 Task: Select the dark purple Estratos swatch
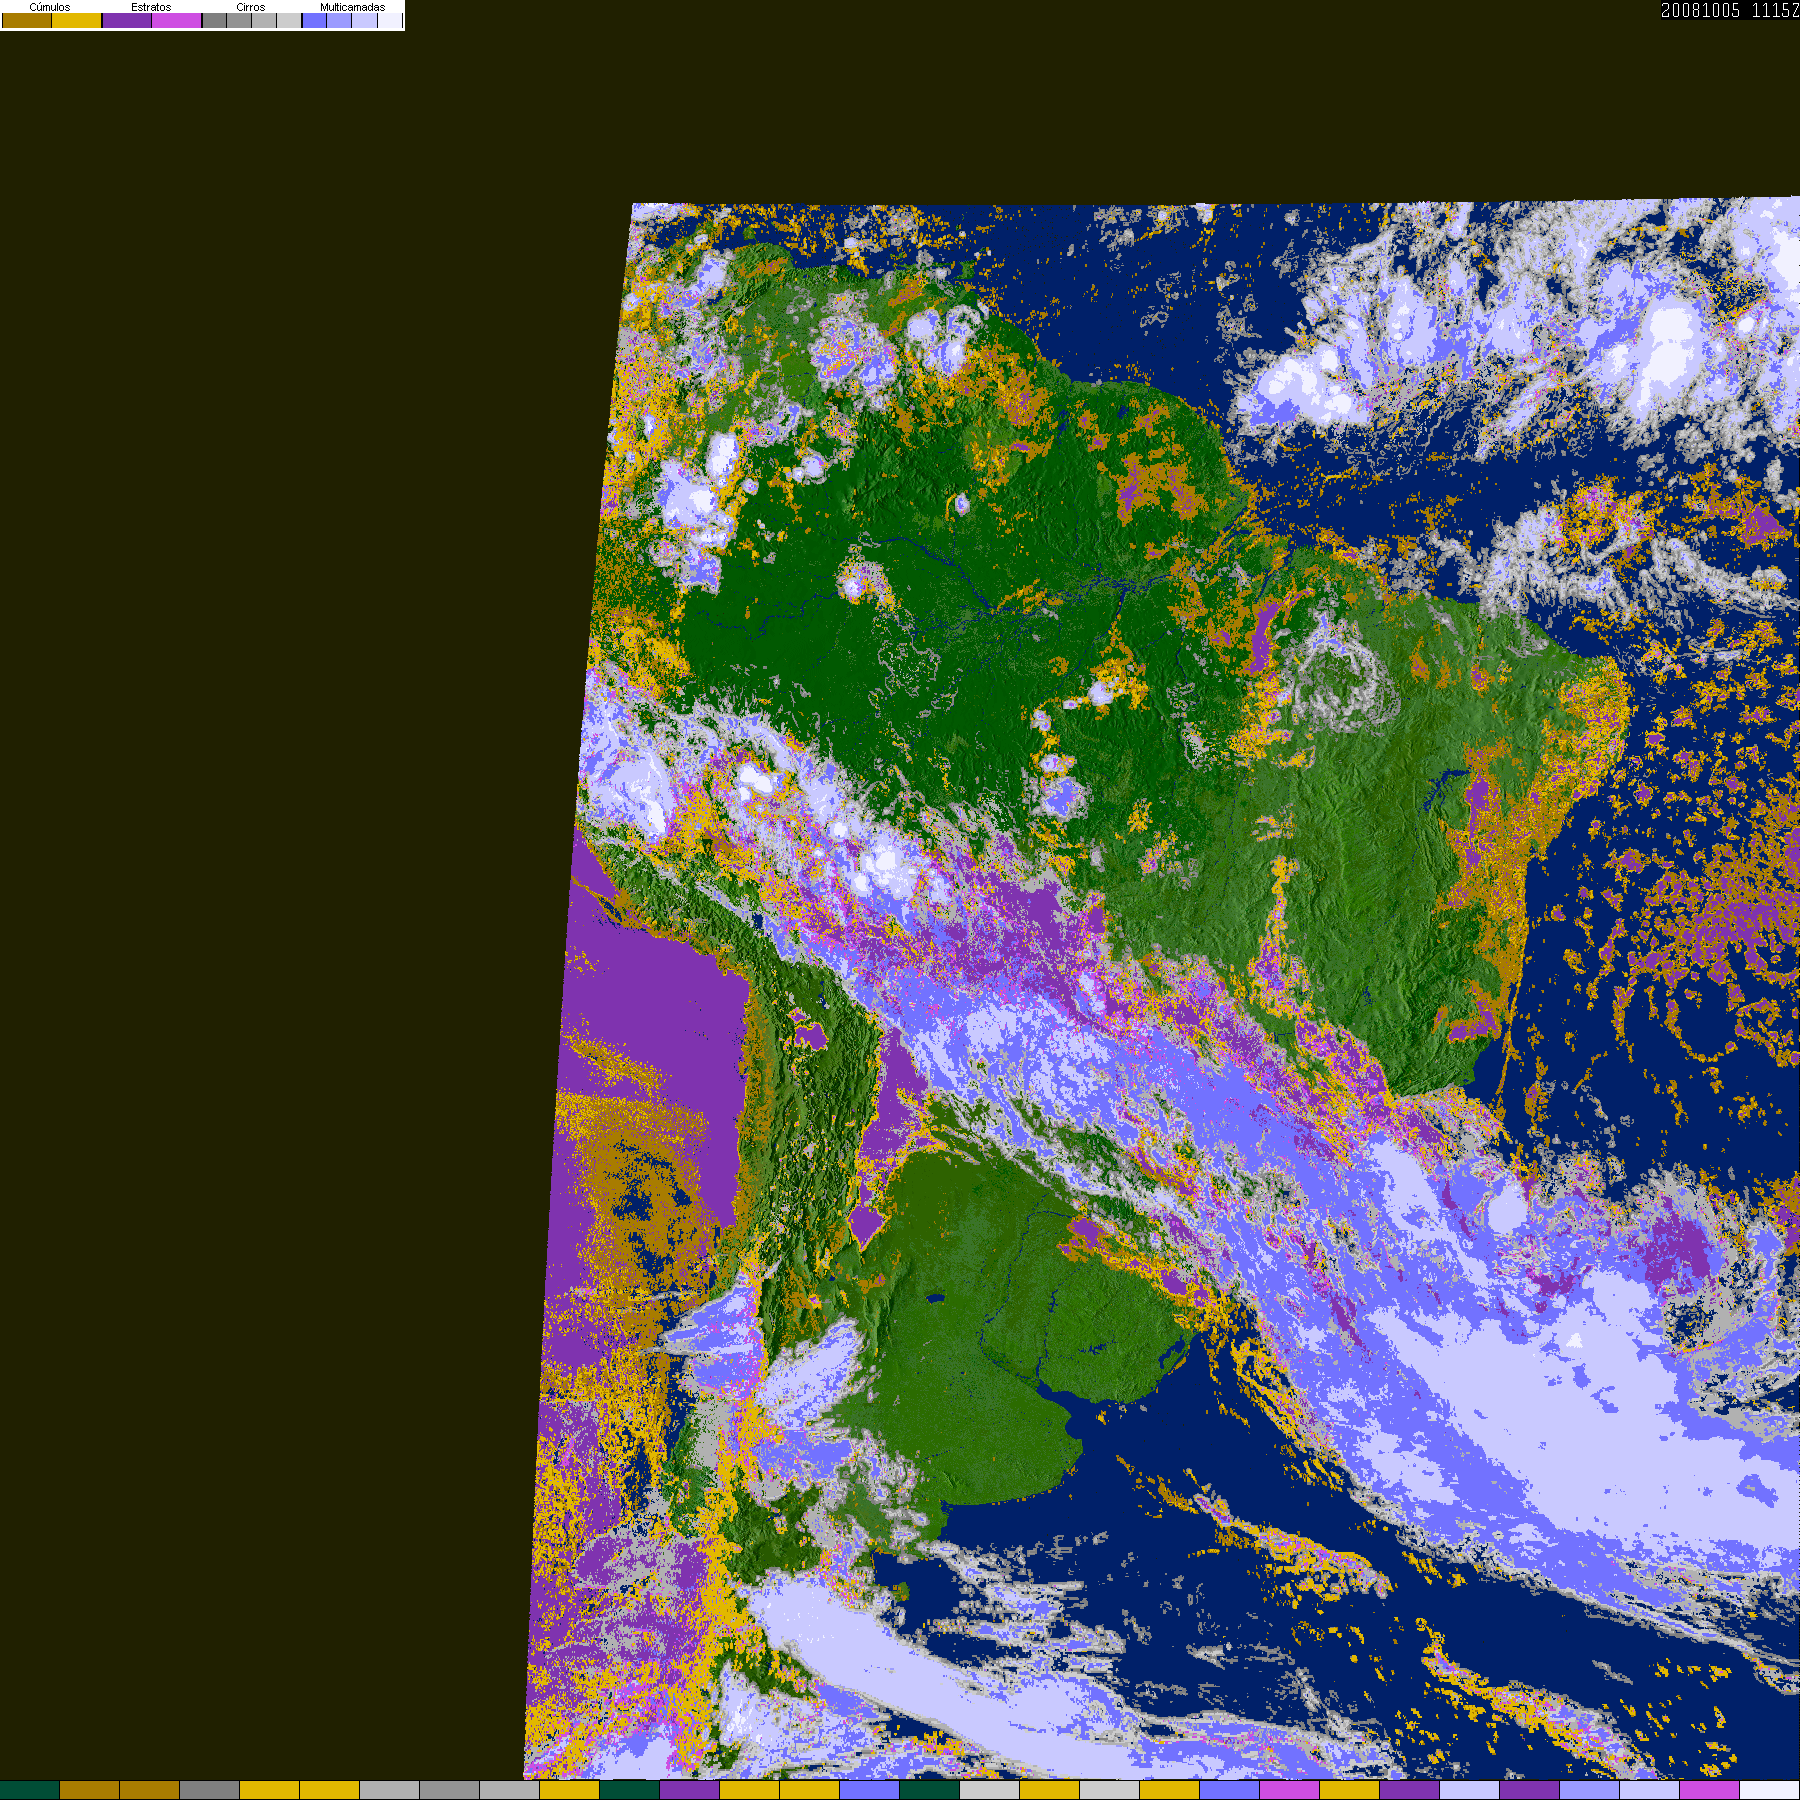(x=127, y=21)
